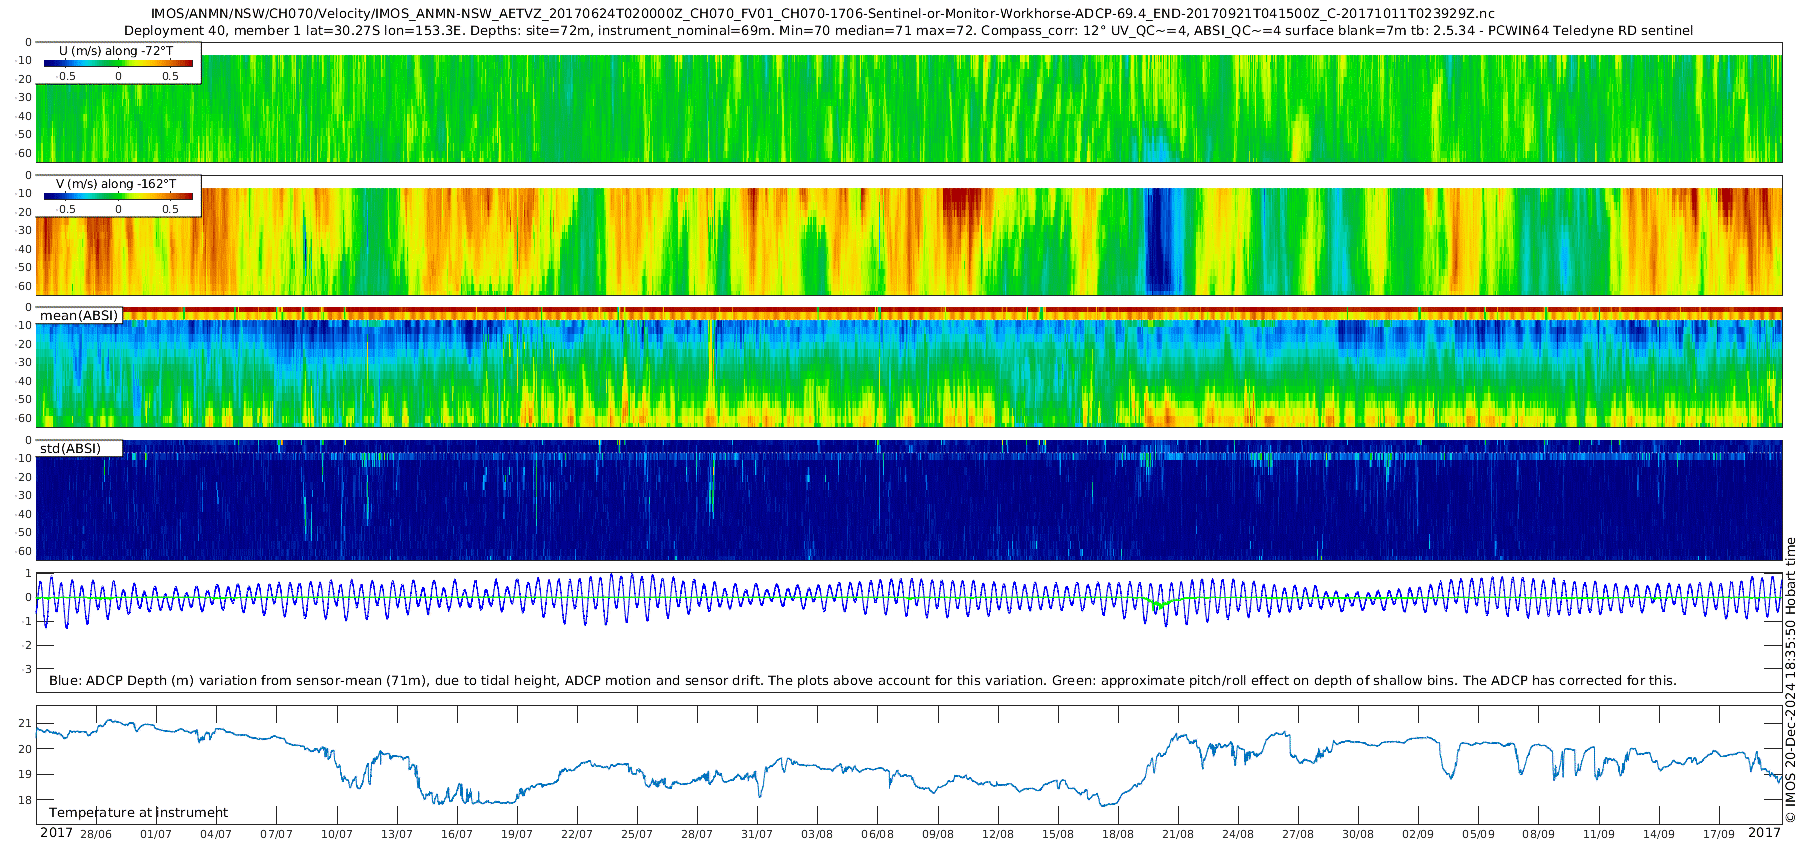This screenshot has height=850, width=1800.
Task: Click the Deployment 40 metadata line
Action: click(x=908, y=31)
